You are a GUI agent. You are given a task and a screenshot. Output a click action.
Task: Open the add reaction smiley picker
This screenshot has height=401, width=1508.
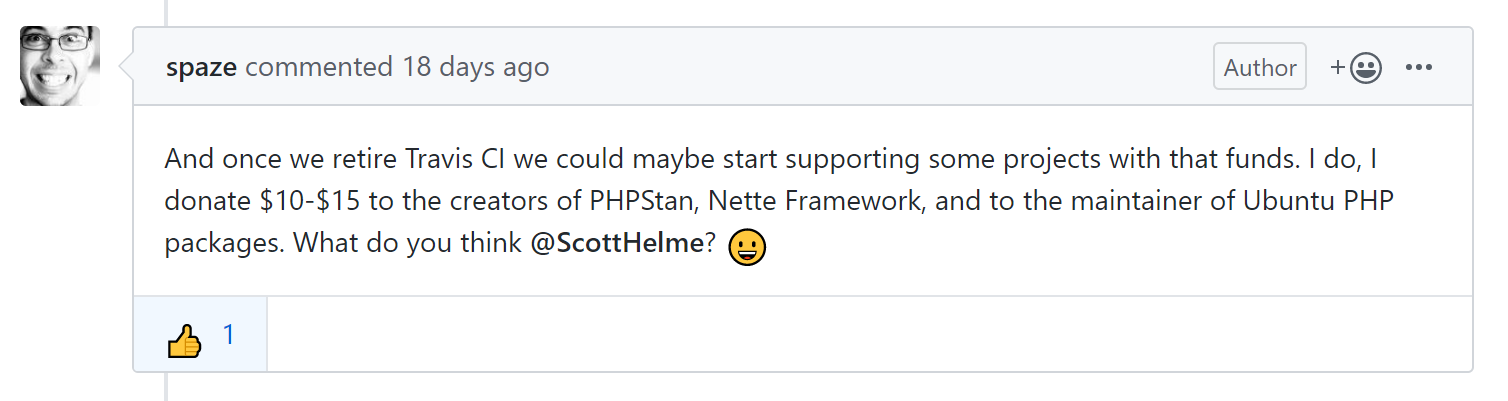pyautogui.click(x=1365, y=68)
